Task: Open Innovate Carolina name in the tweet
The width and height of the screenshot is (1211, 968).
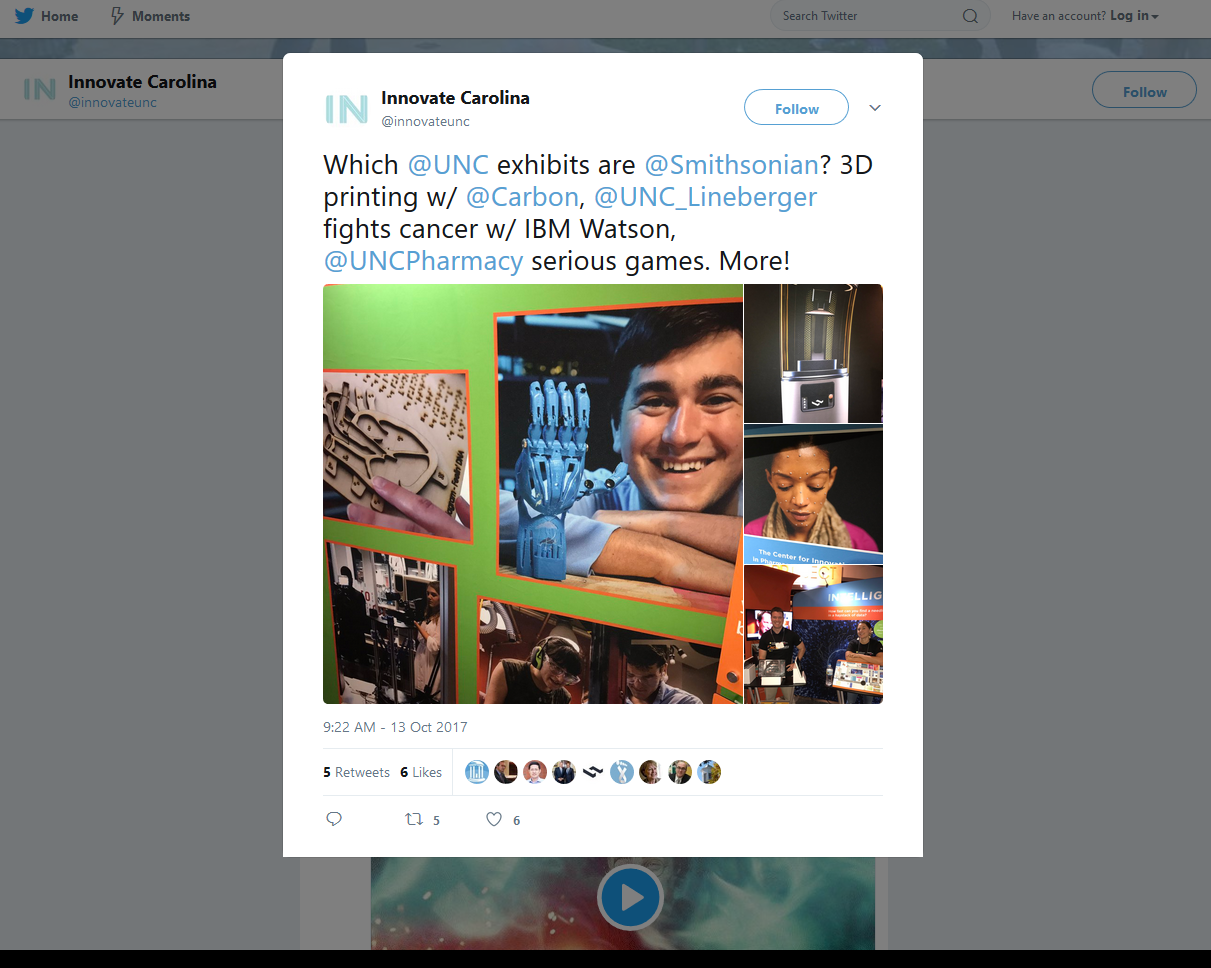Action: (455, 98)
